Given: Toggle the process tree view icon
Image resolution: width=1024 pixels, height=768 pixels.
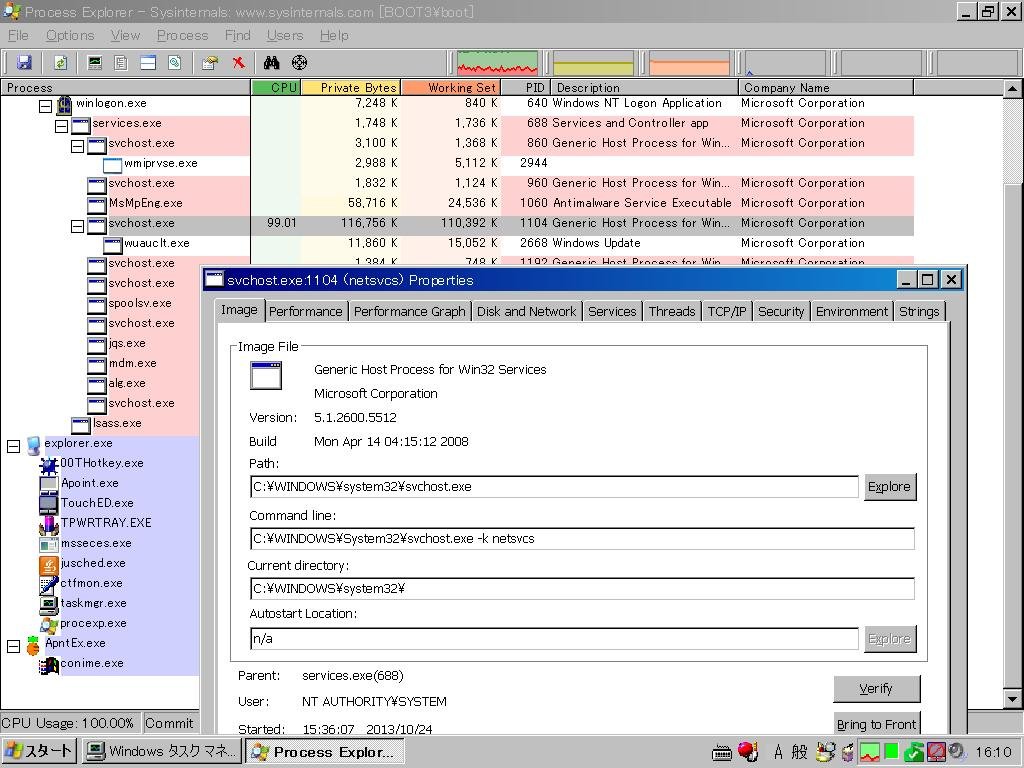Looking at the screenshot, I should tap(121, 63).
